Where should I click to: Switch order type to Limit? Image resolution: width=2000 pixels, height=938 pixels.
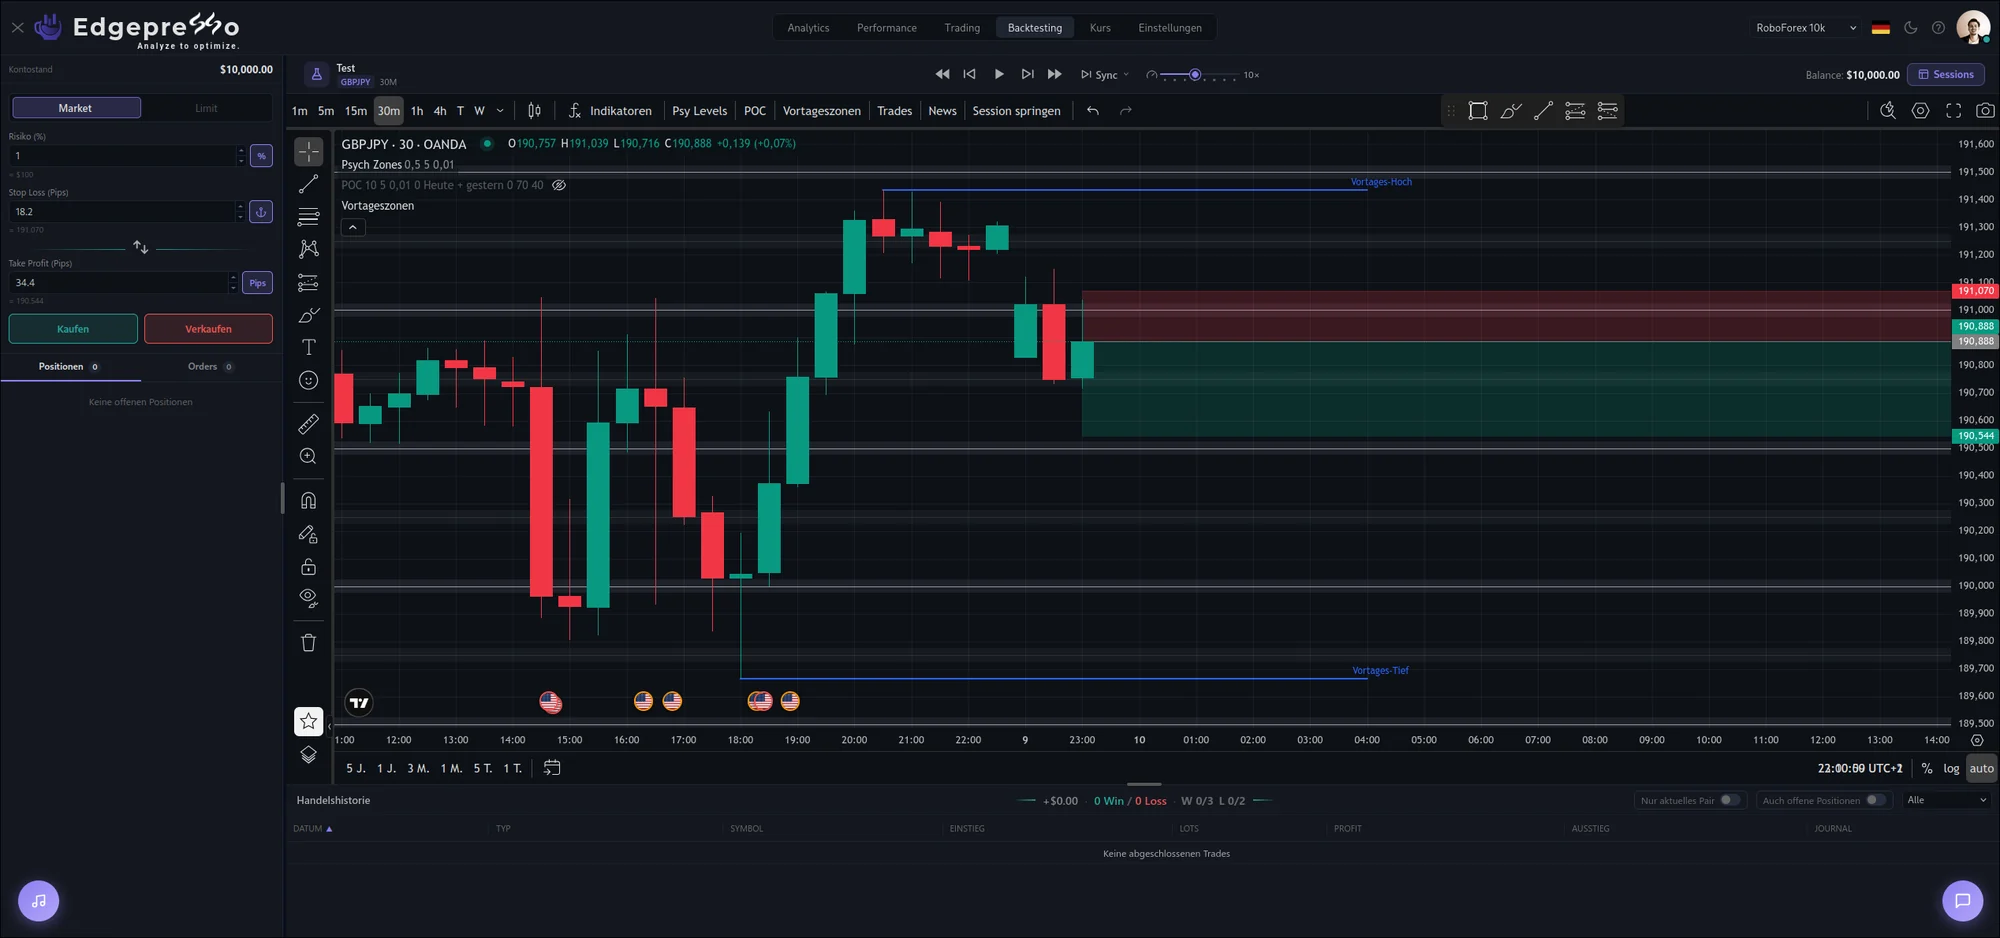pos(206,108)
